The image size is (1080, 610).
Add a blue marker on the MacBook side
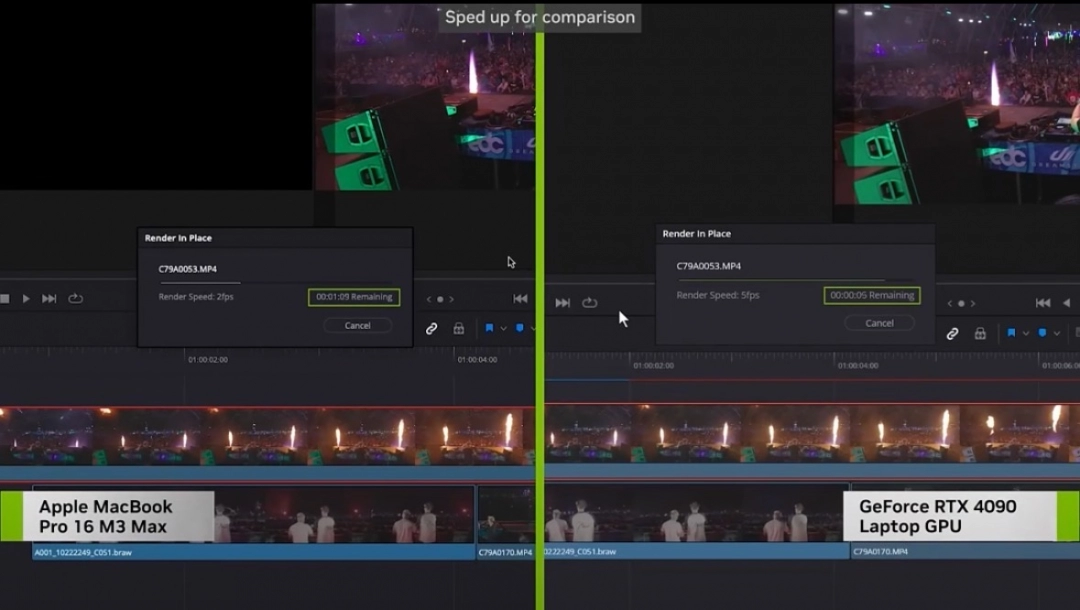[520, 328]
